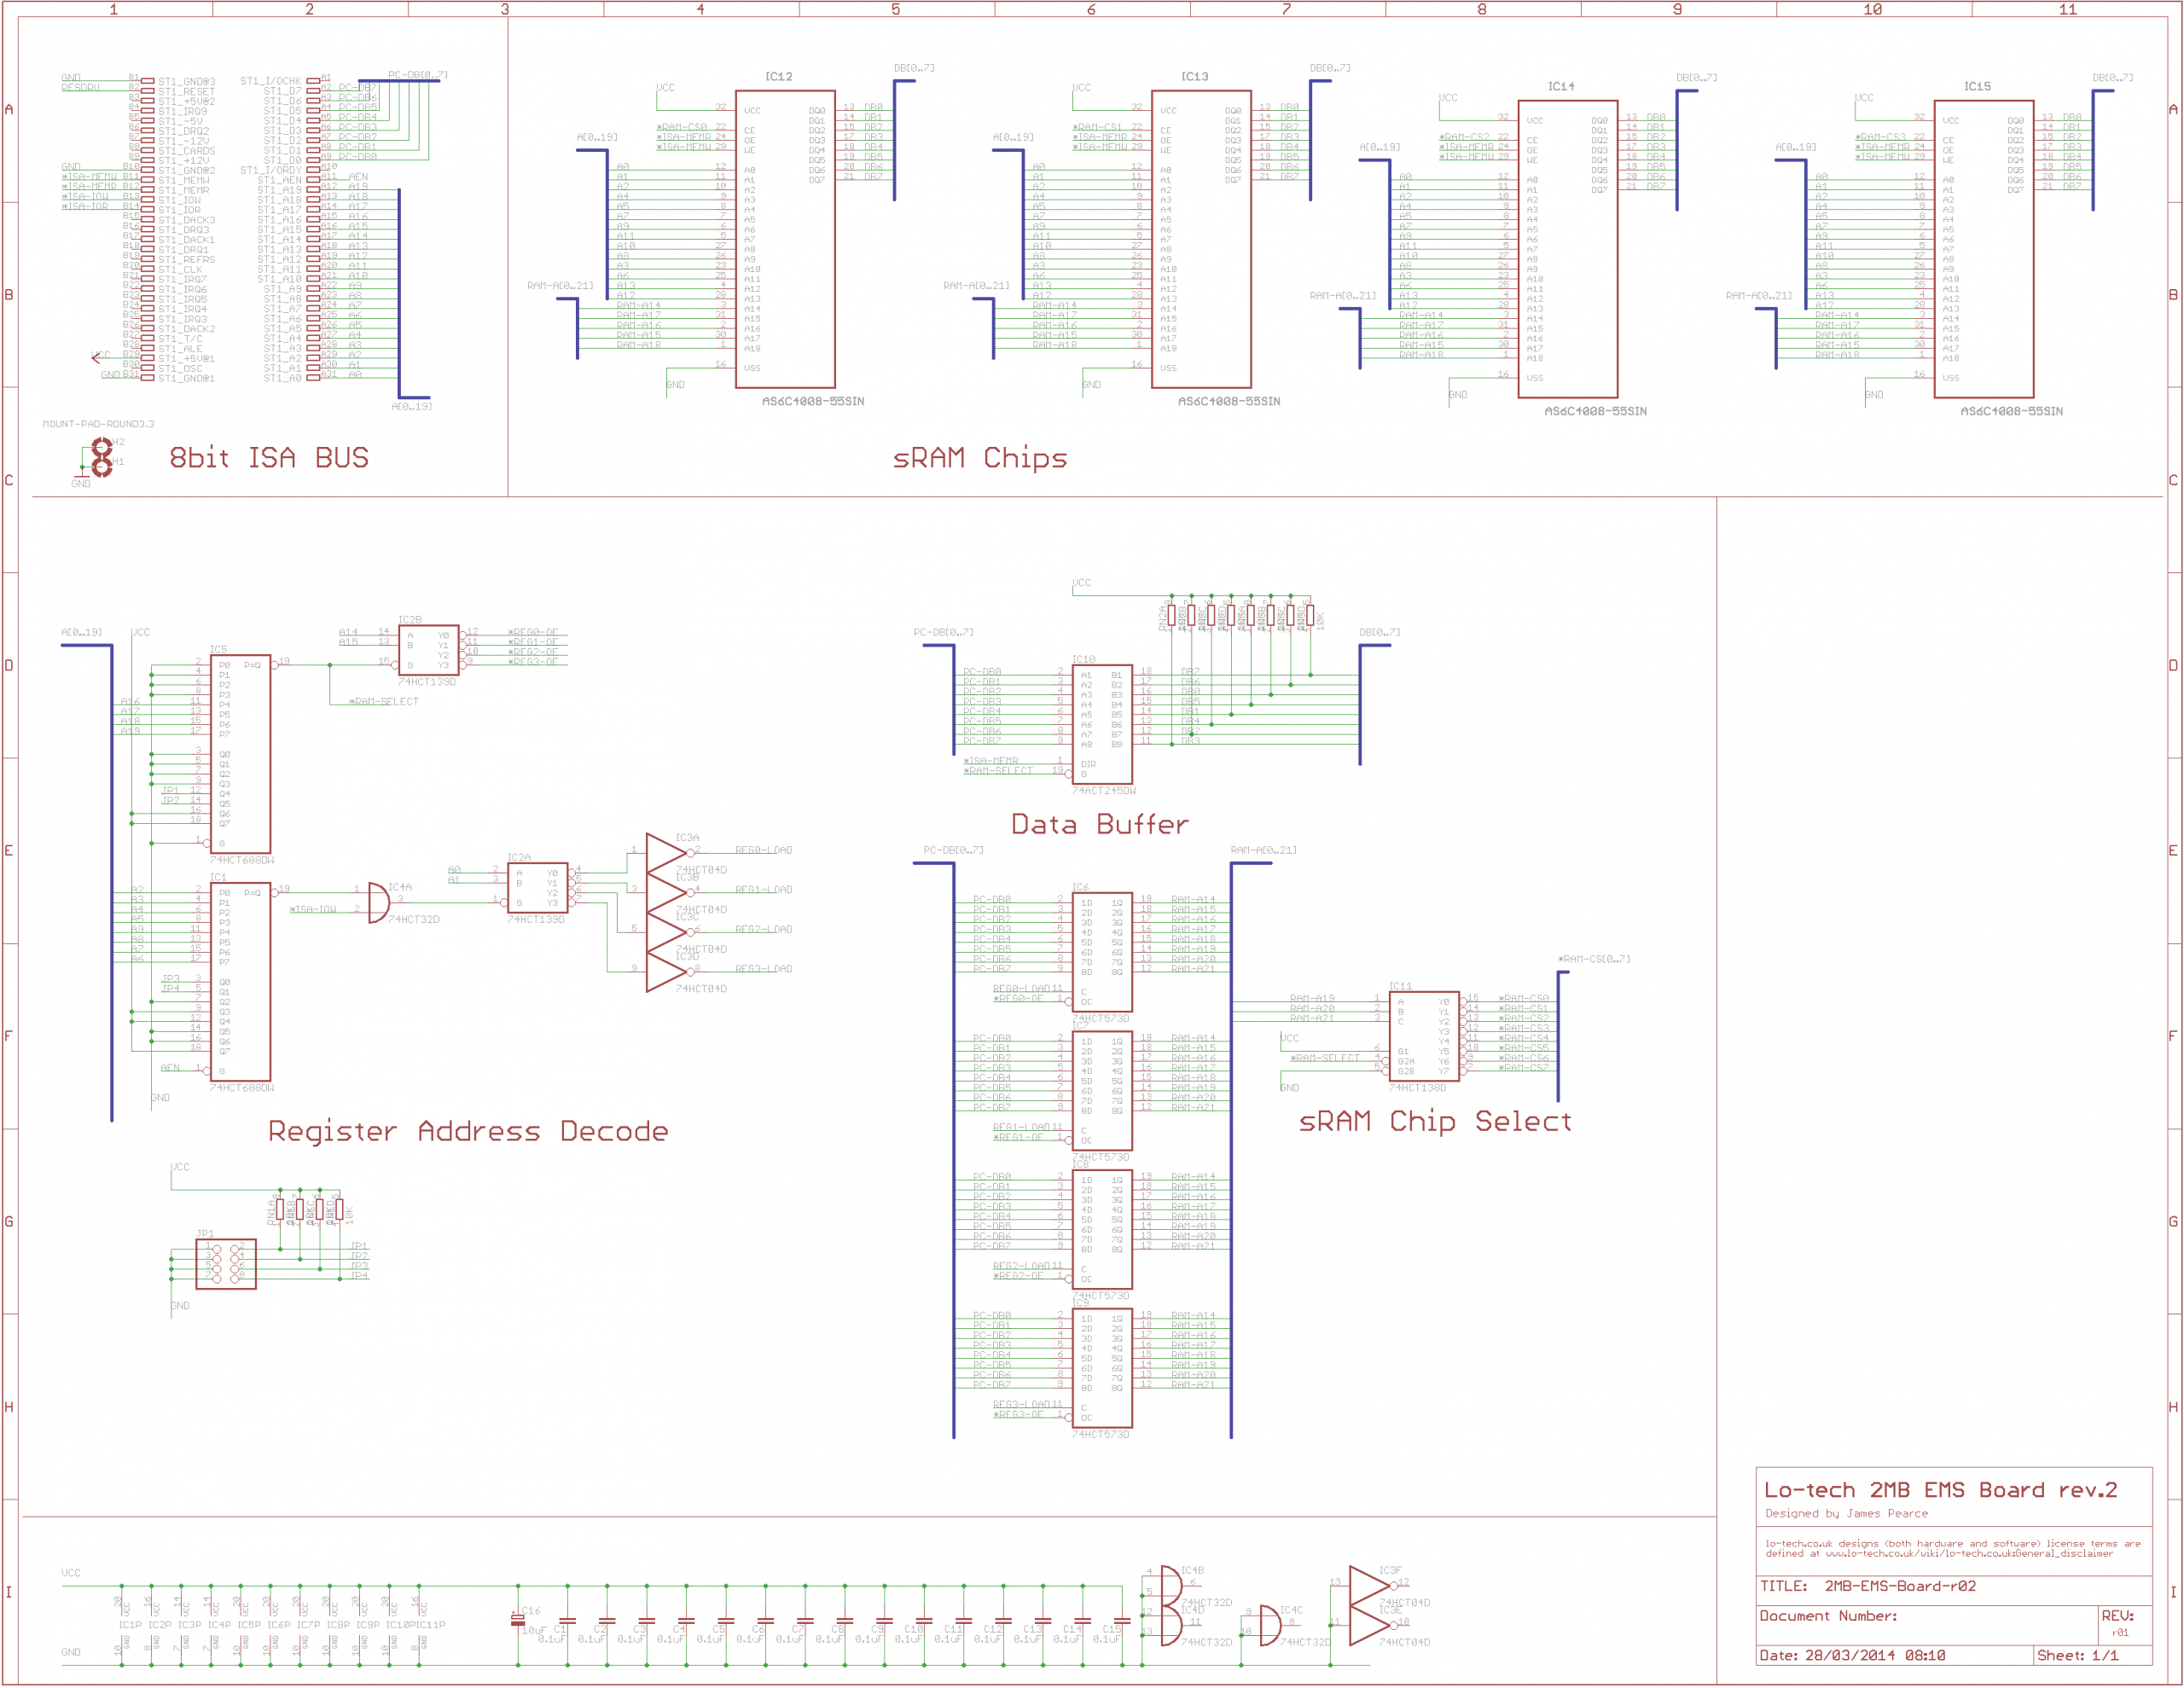Click the mounting pad H1/H2 symbol
This screenshot has height=1688, width=2184.
click(x=101, y=457)
